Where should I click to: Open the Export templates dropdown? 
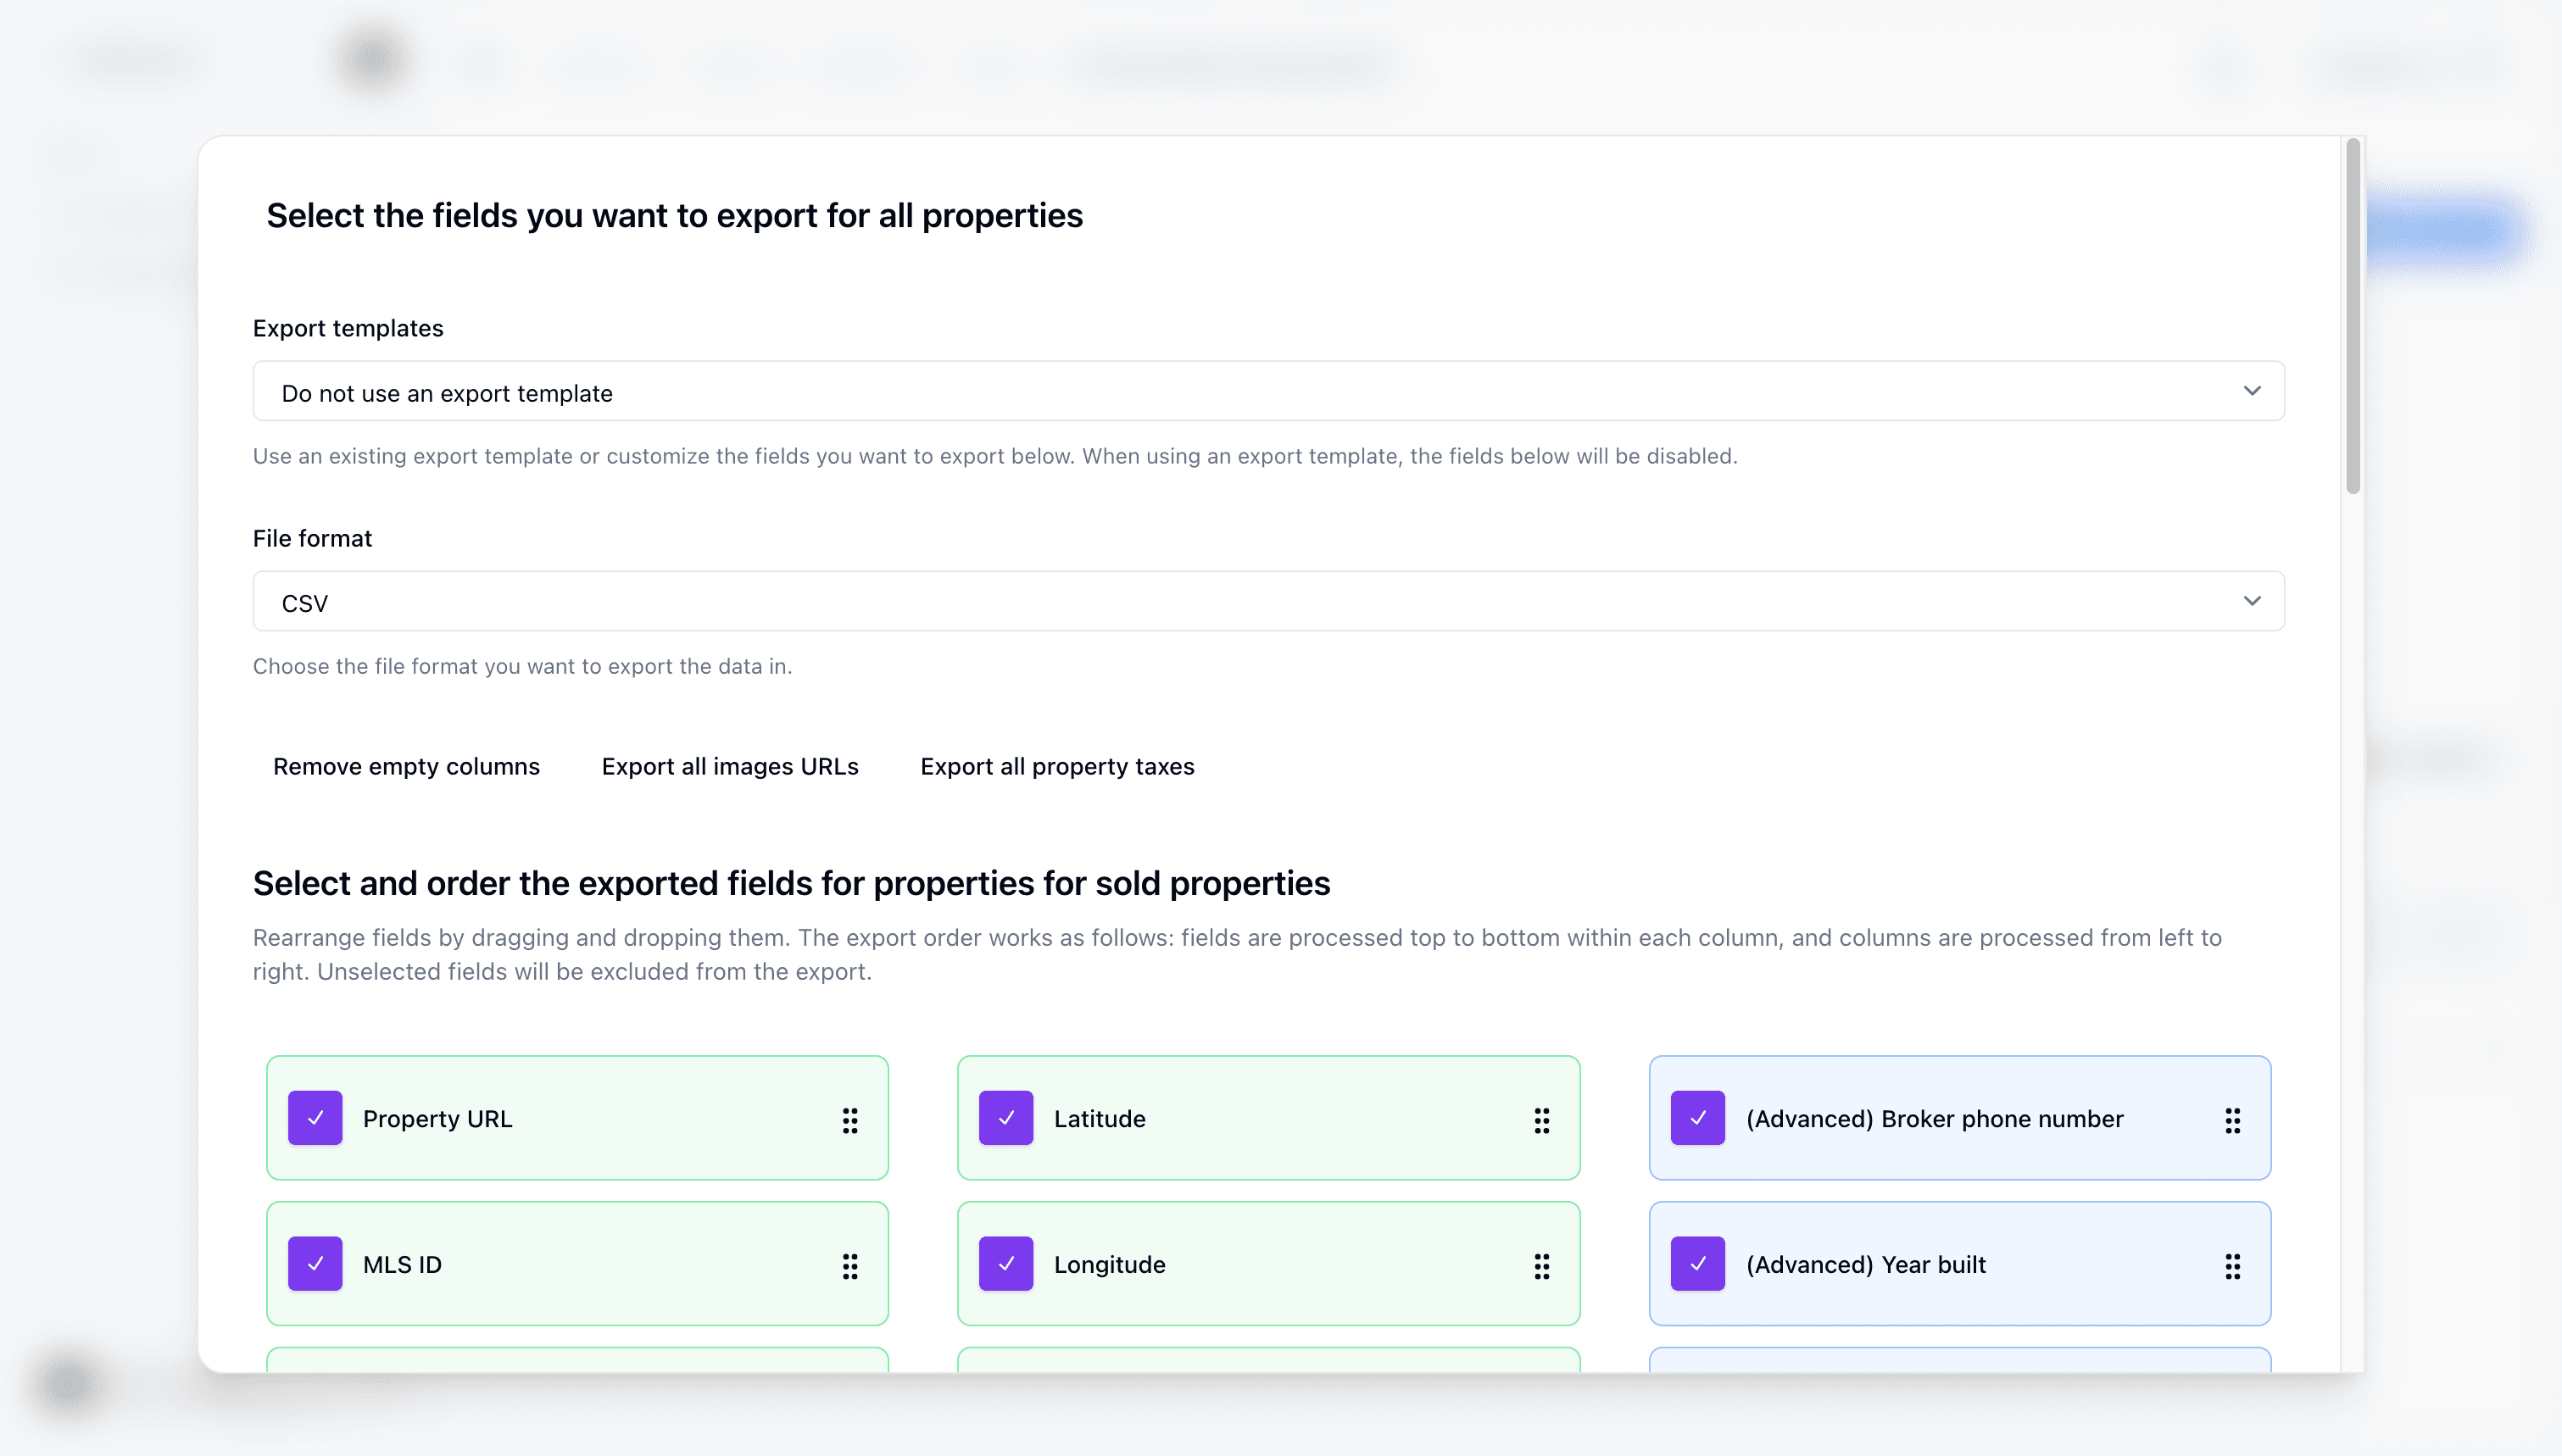click(1268, 391)
